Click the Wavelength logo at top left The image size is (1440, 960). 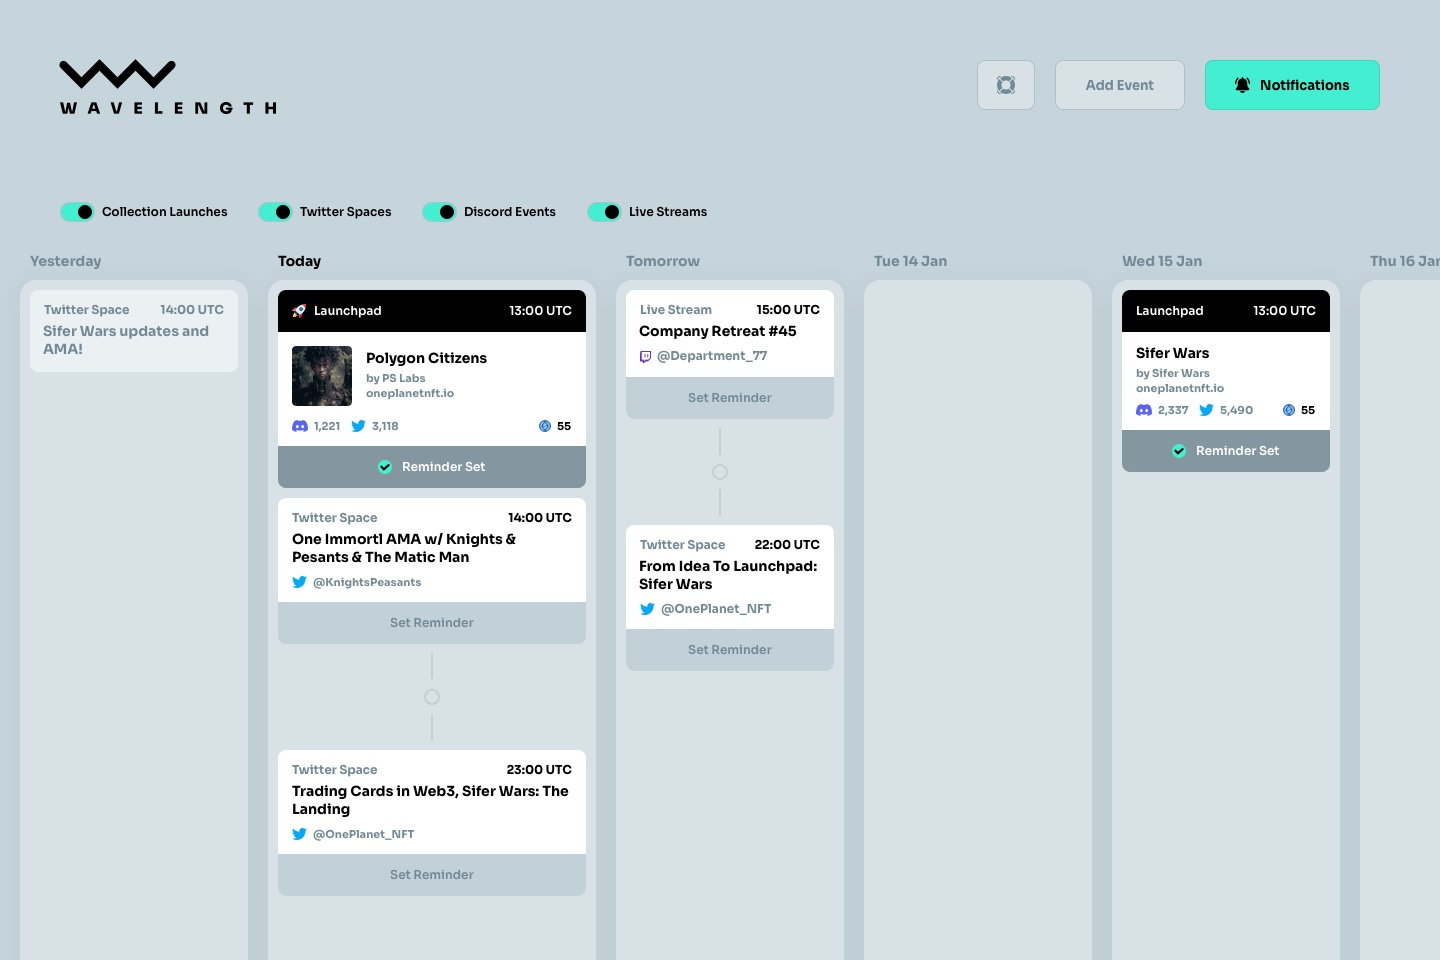pyautogui.click(x=167, y=86)
